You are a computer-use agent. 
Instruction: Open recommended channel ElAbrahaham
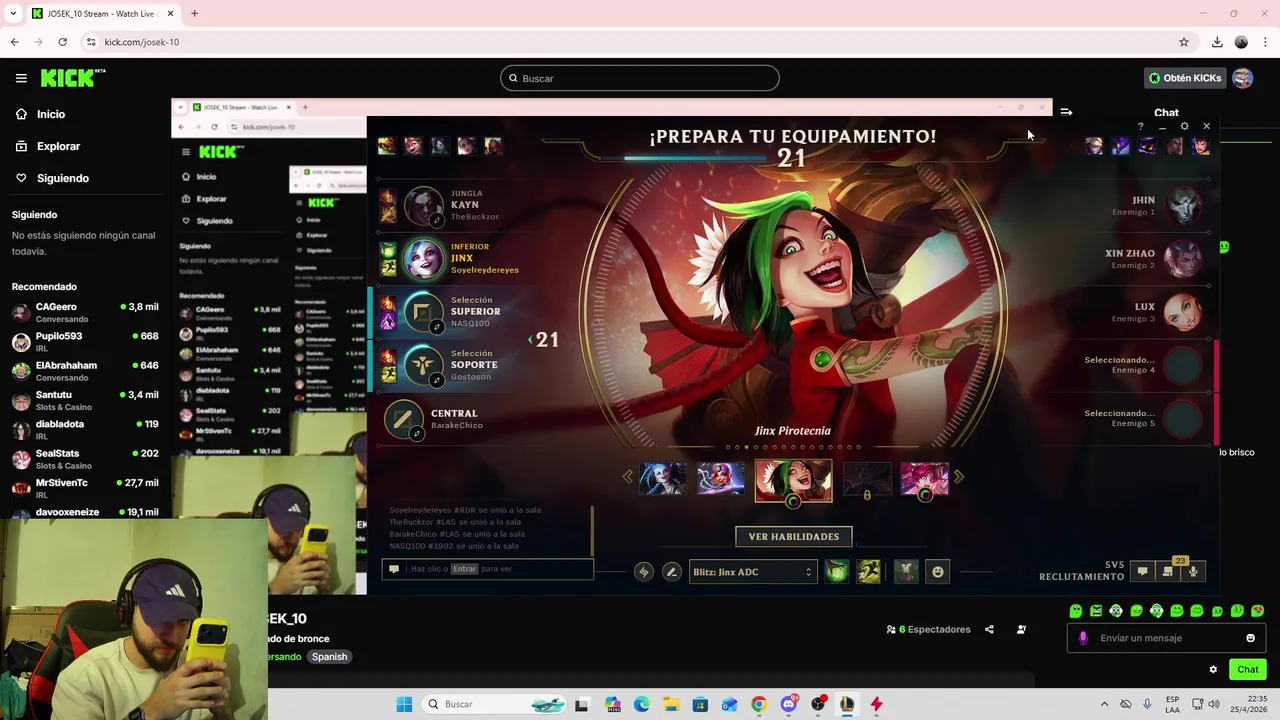85,371
